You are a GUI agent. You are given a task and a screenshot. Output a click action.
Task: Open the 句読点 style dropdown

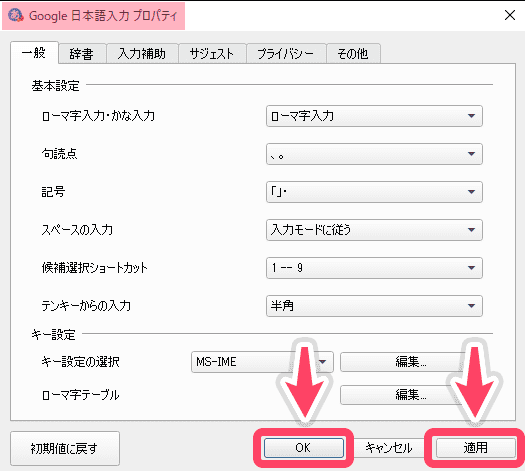click(x=374, y=154)
